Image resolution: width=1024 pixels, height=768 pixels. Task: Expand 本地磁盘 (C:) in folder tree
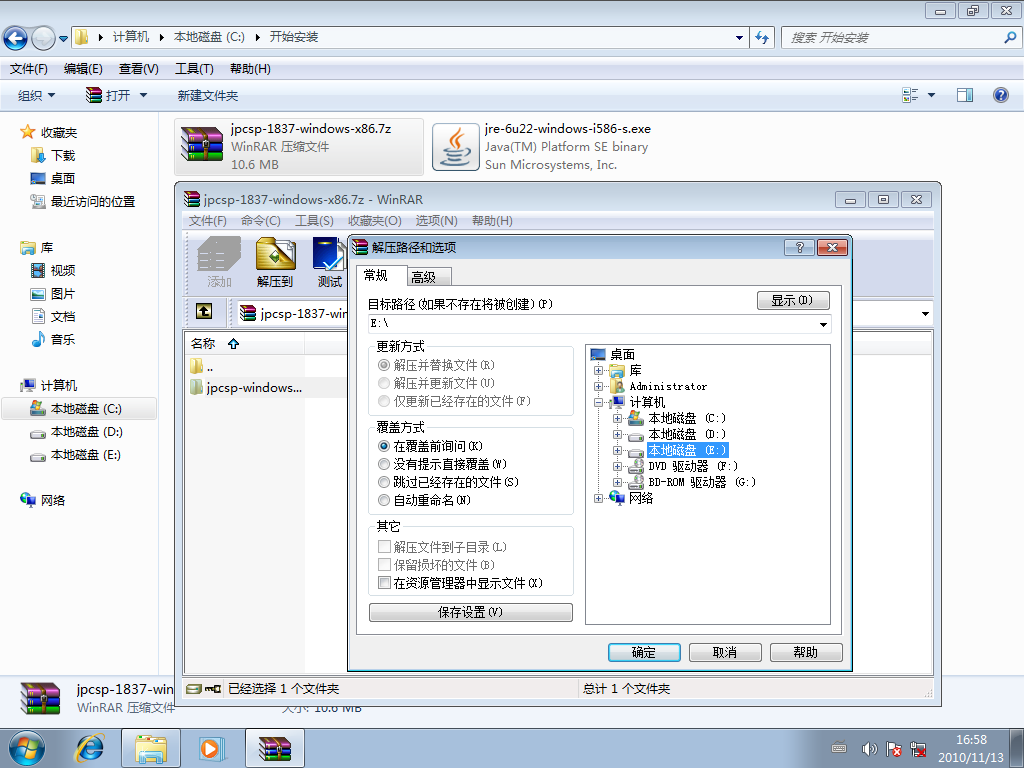click(x=617, y=419)
